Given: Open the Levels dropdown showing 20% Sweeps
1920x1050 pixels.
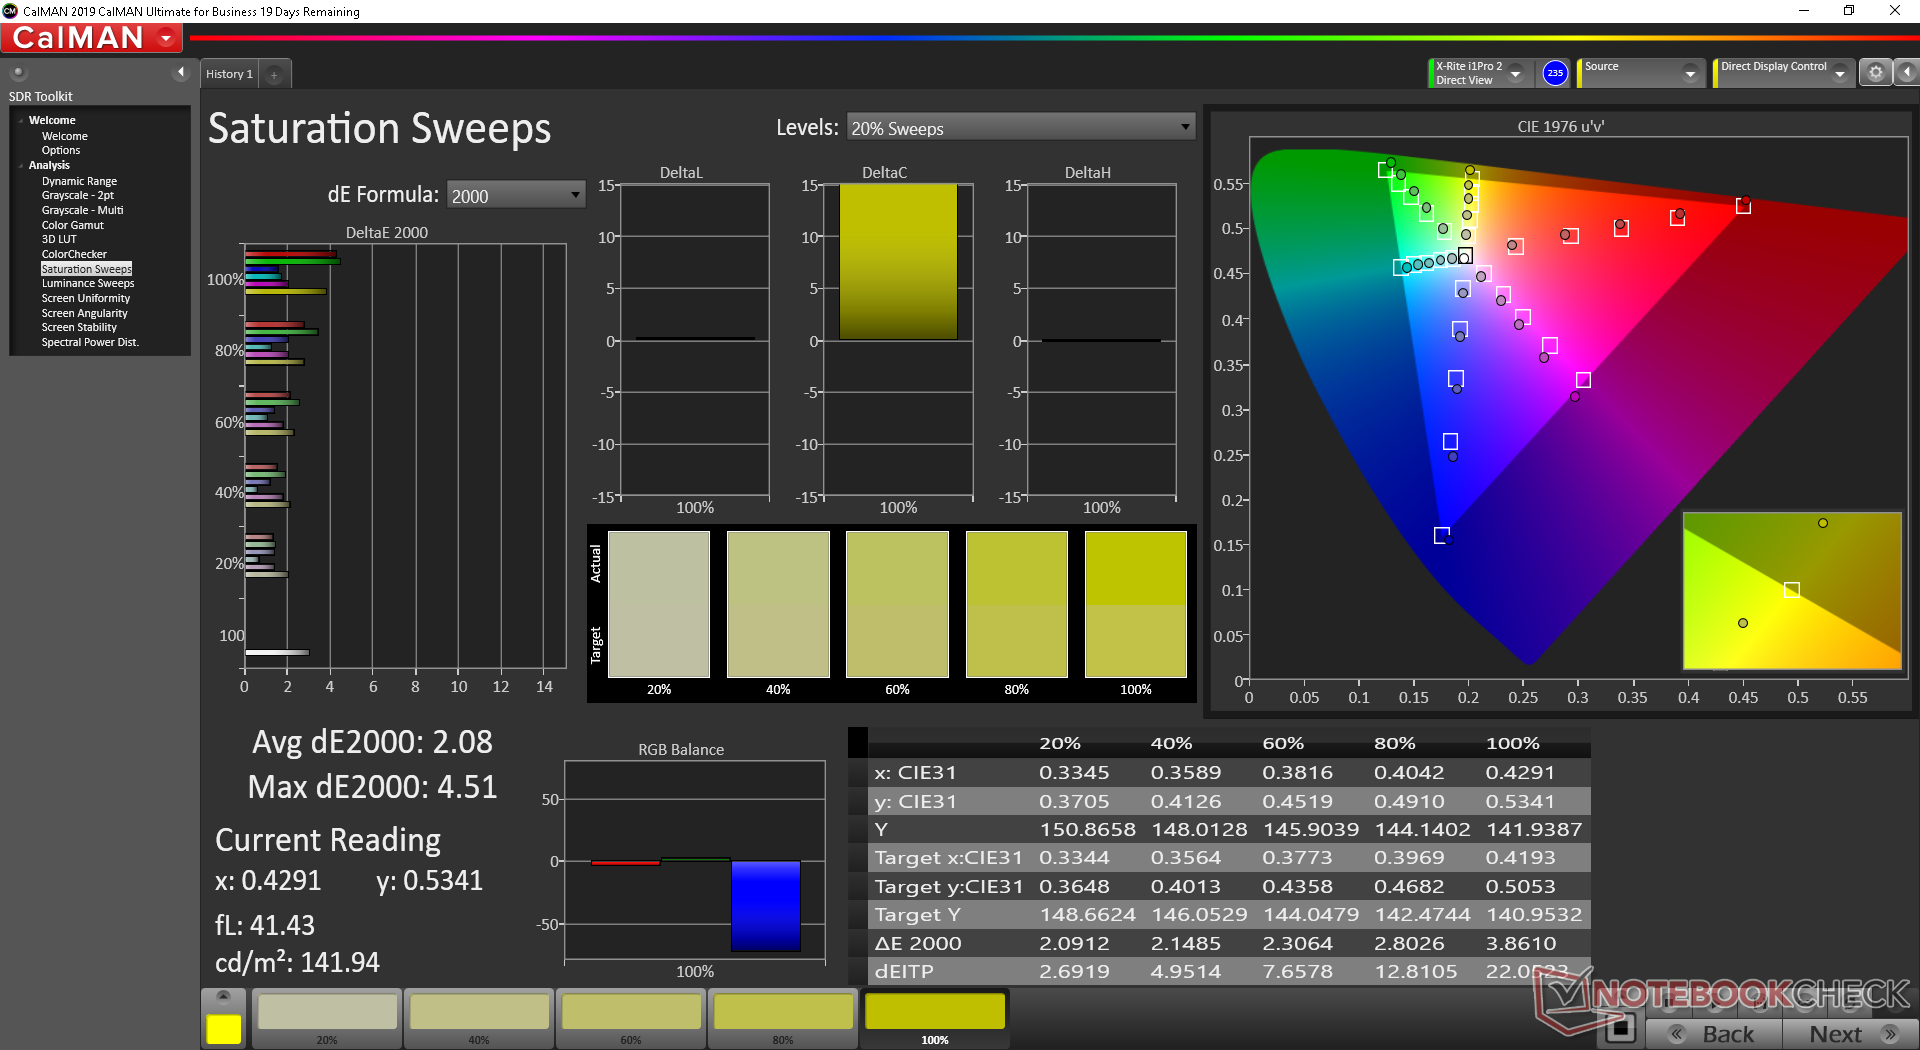Looking at the screenshot, I should pyautogui.click(x=1020, y=128).
